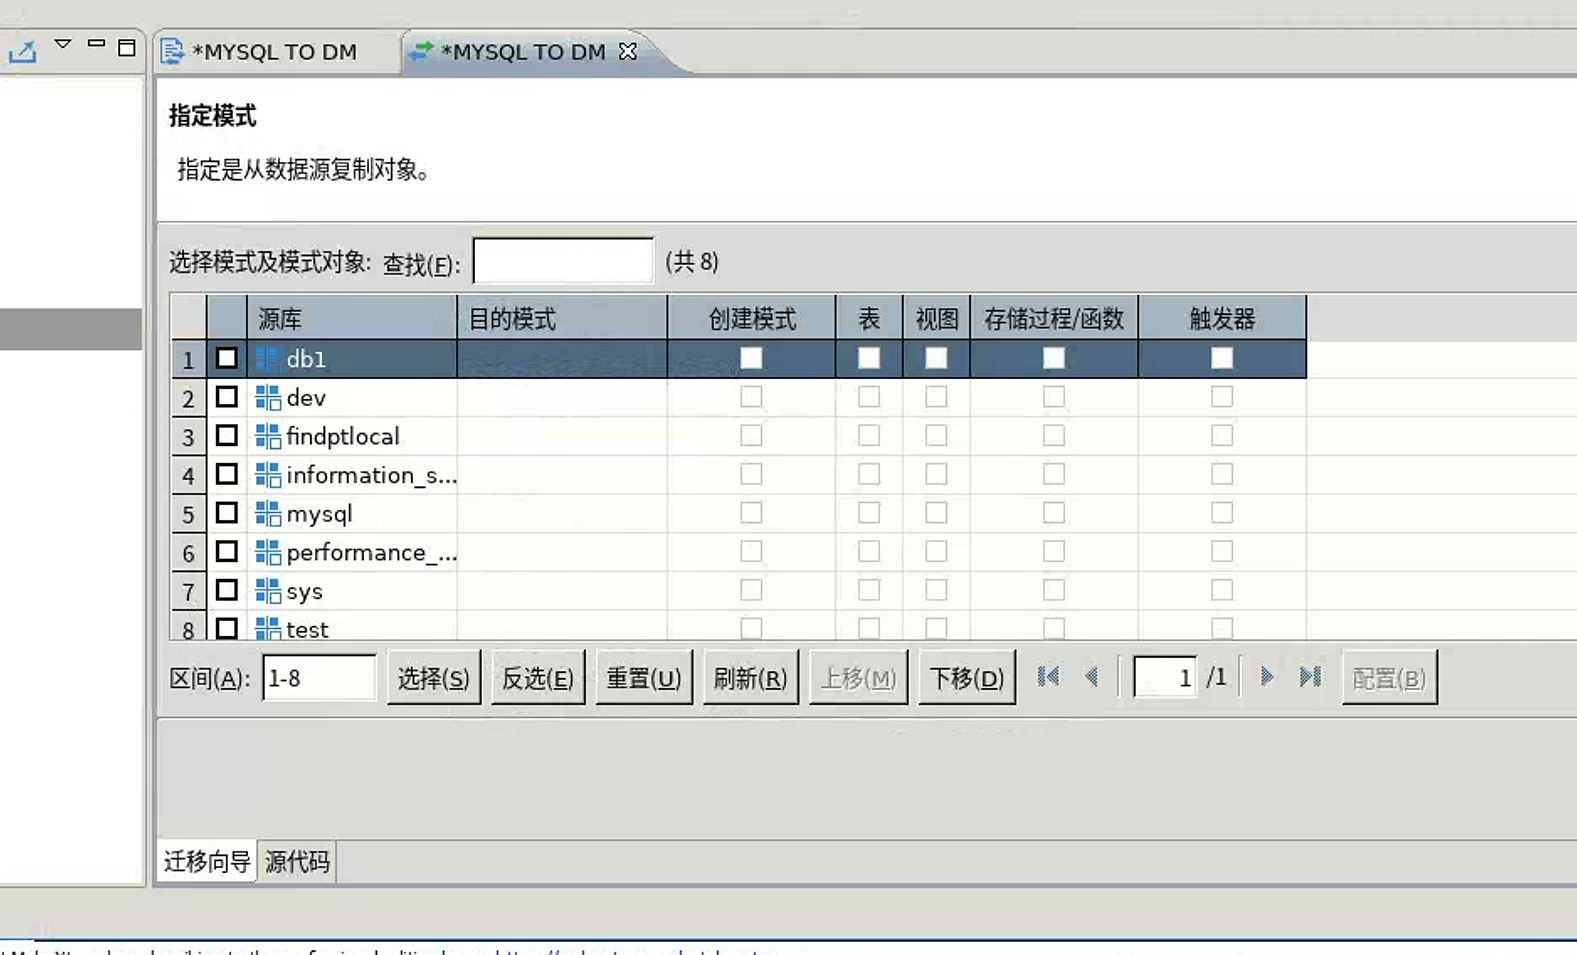Click the database icon beside dev

pos(267,398)
